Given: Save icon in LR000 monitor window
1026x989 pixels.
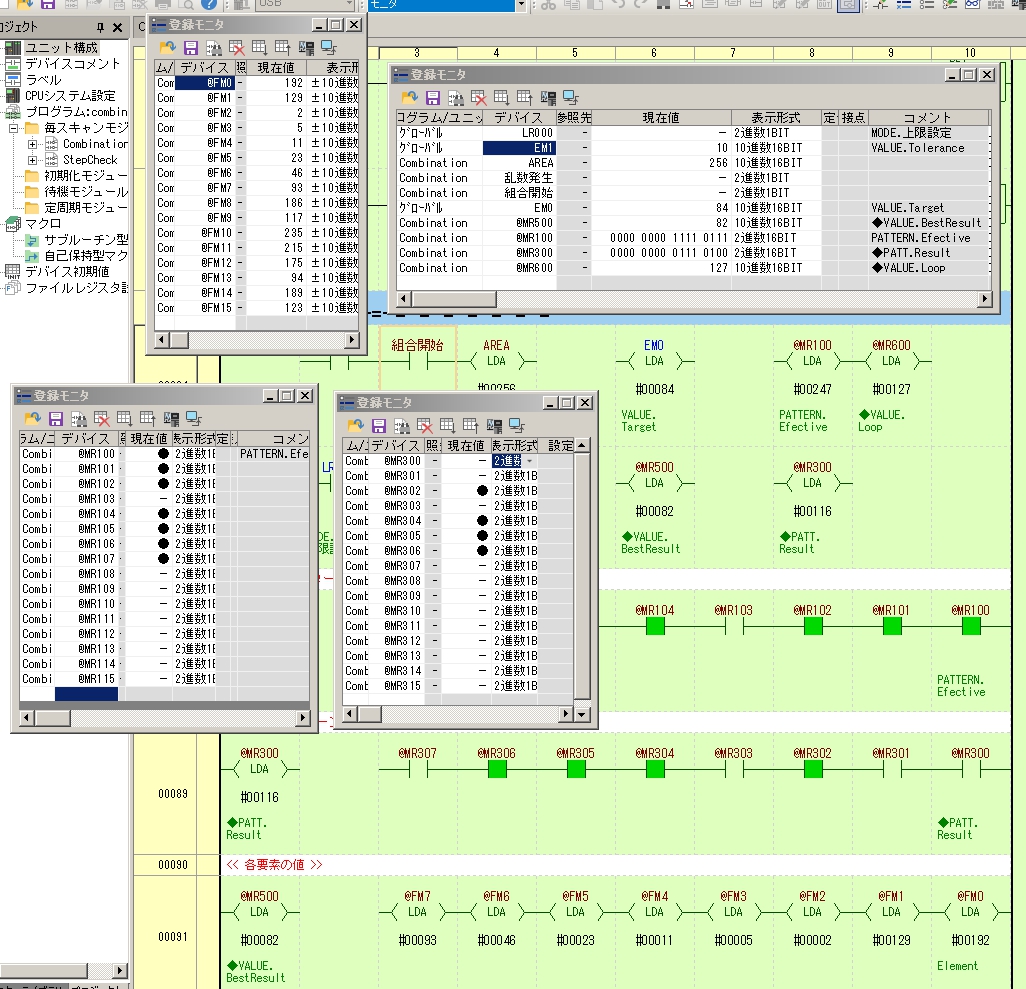Looking at the screenshot, I should tap(433, 98).
